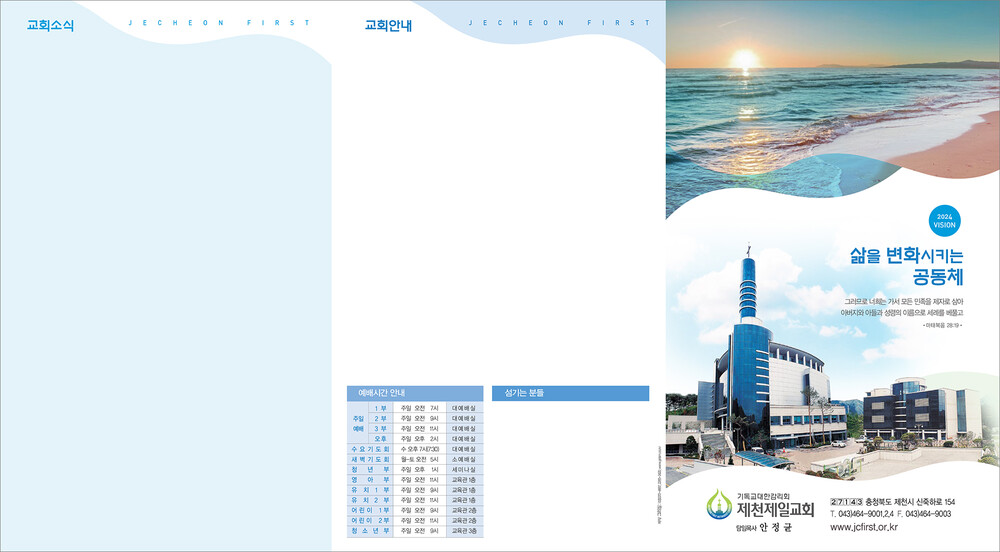
Task: Click the 영아부 row label
Action: click(x=370, y=480)
